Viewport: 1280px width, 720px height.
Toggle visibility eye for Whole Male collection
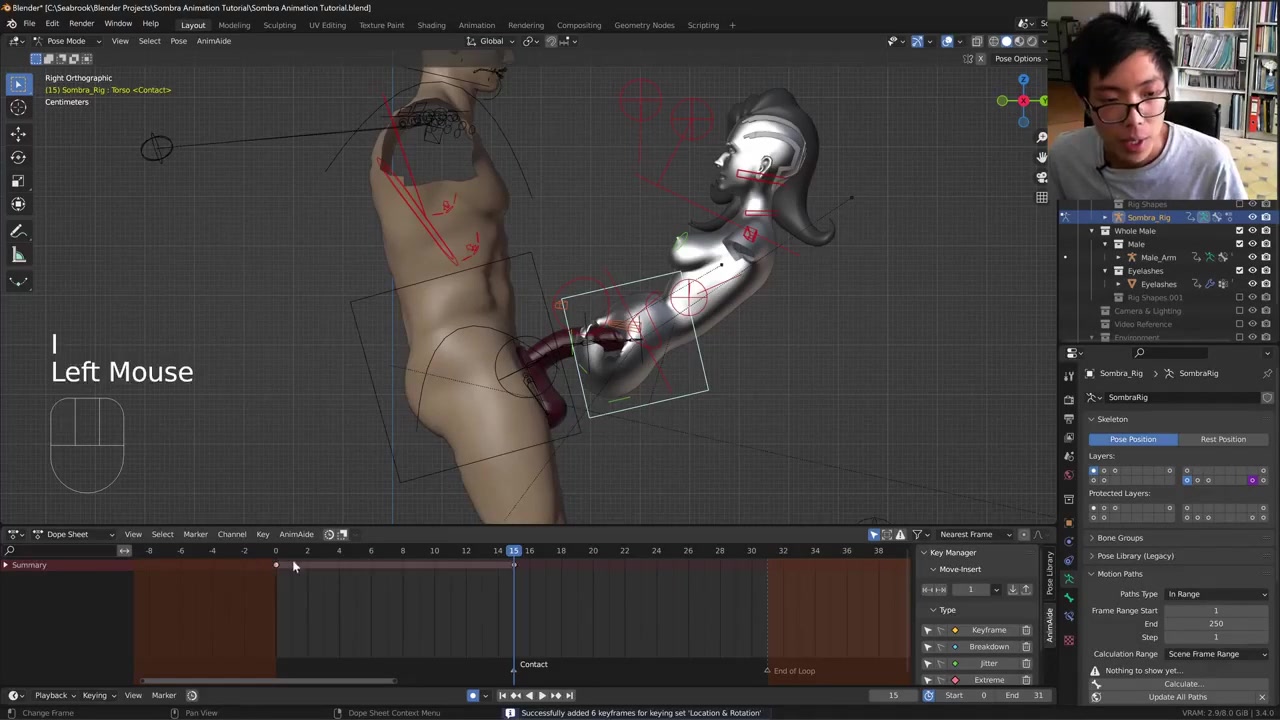pyautogui.click(x=1252, y=231)
